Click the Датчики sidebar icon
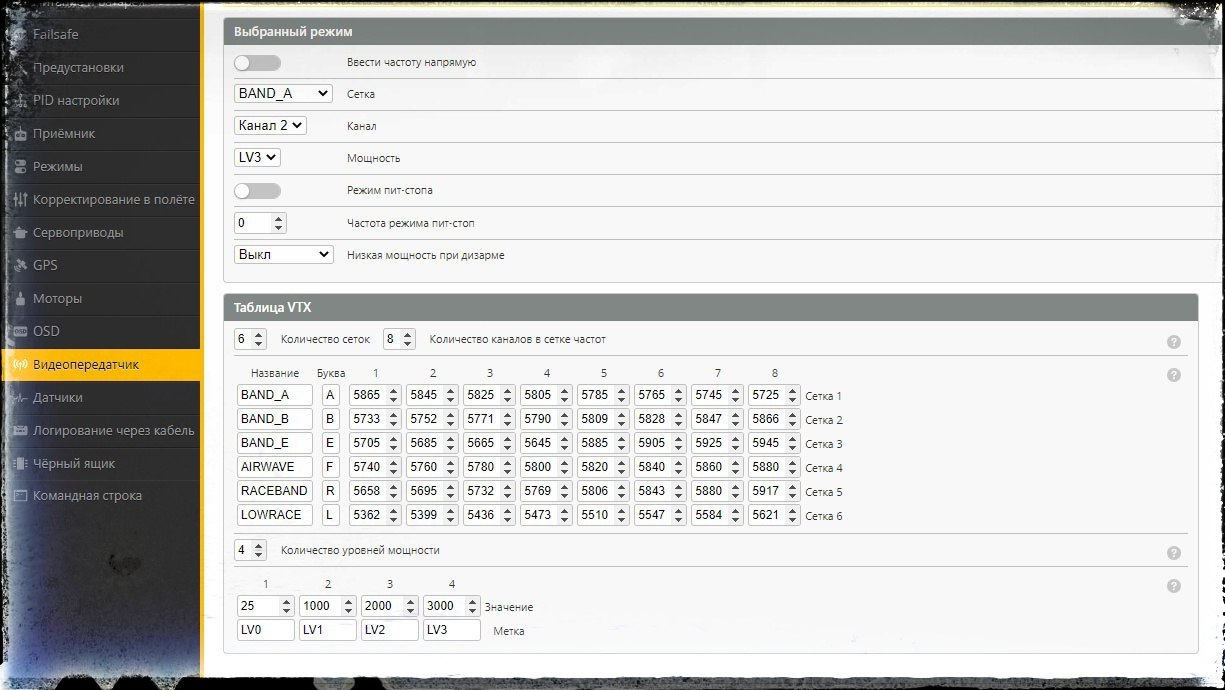 click(x=20, y=398)
